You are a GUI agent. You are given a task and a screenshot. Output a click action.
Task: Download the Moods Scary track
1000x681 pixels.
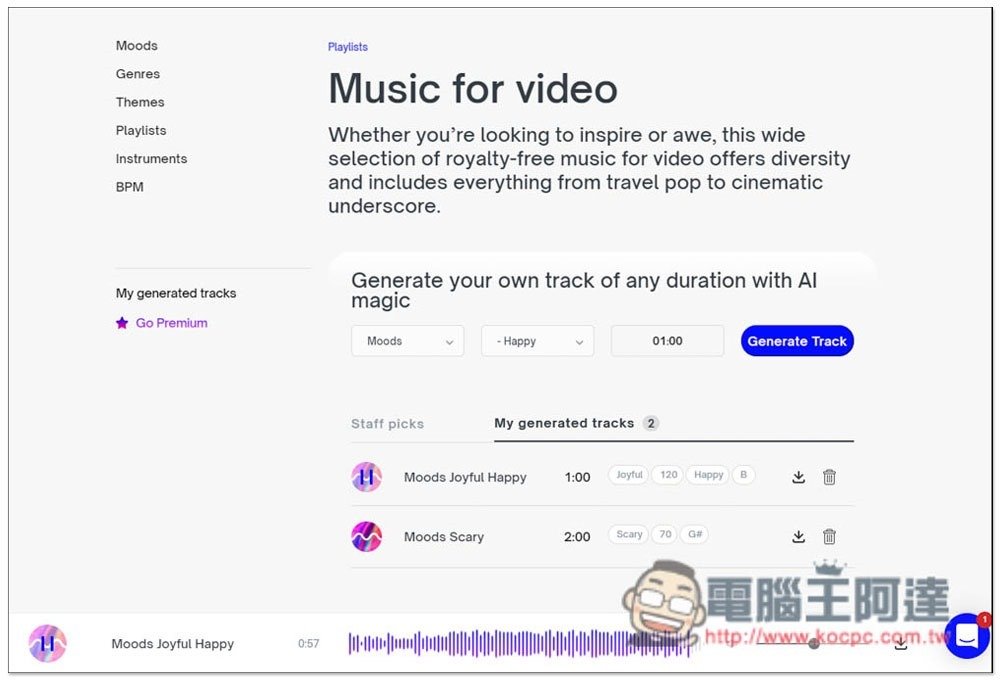pos(798,536)
